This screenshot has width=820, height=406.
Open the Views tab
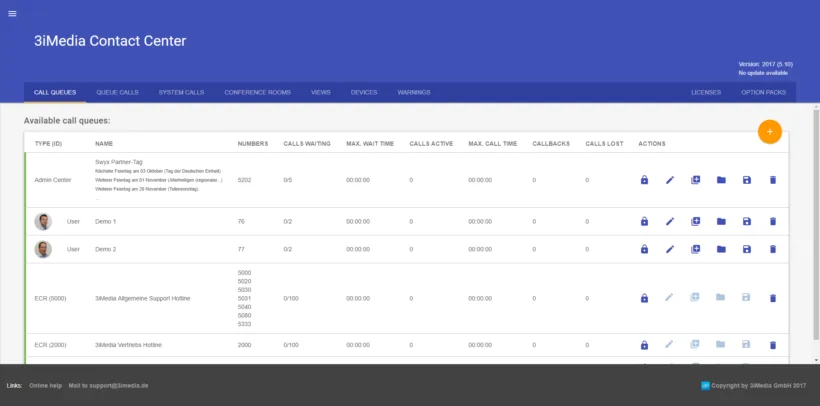[321, 93]
